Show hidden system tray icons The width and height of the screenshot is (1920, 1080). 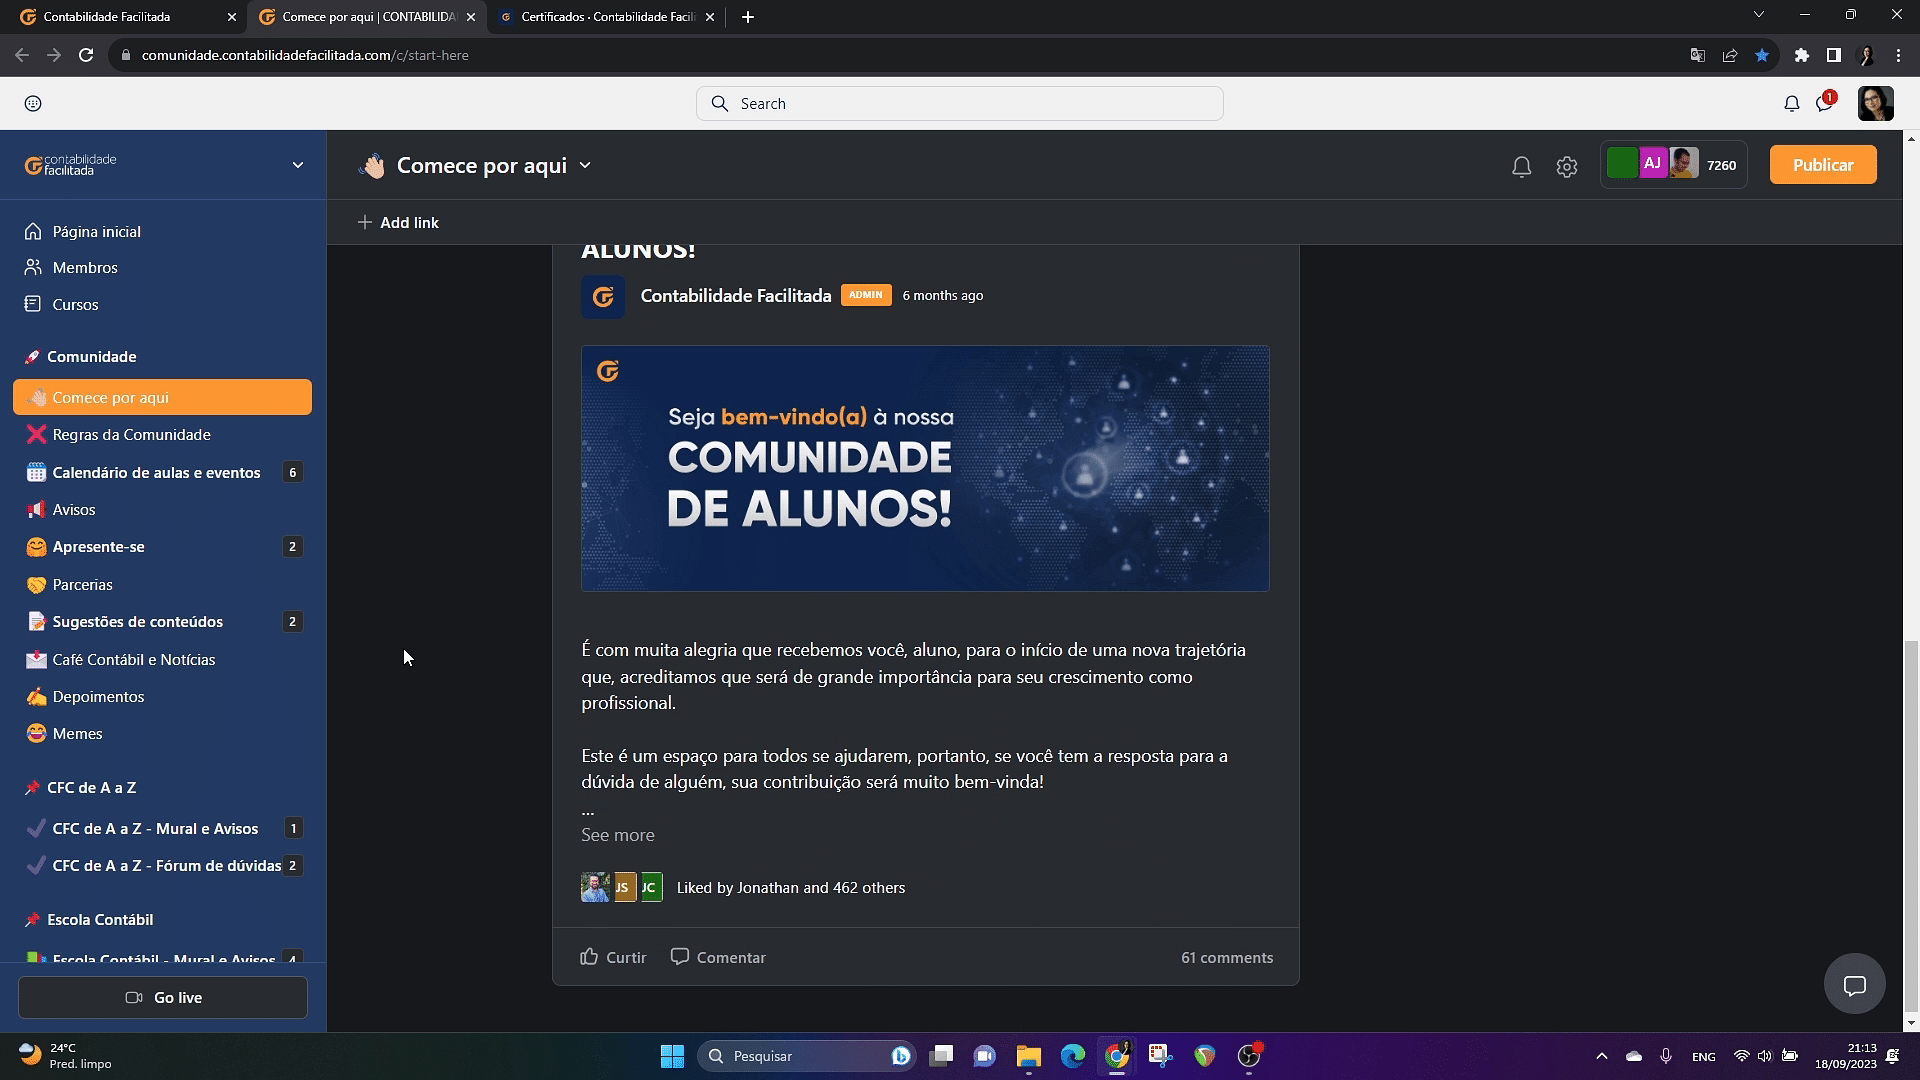[1601, 1056]
